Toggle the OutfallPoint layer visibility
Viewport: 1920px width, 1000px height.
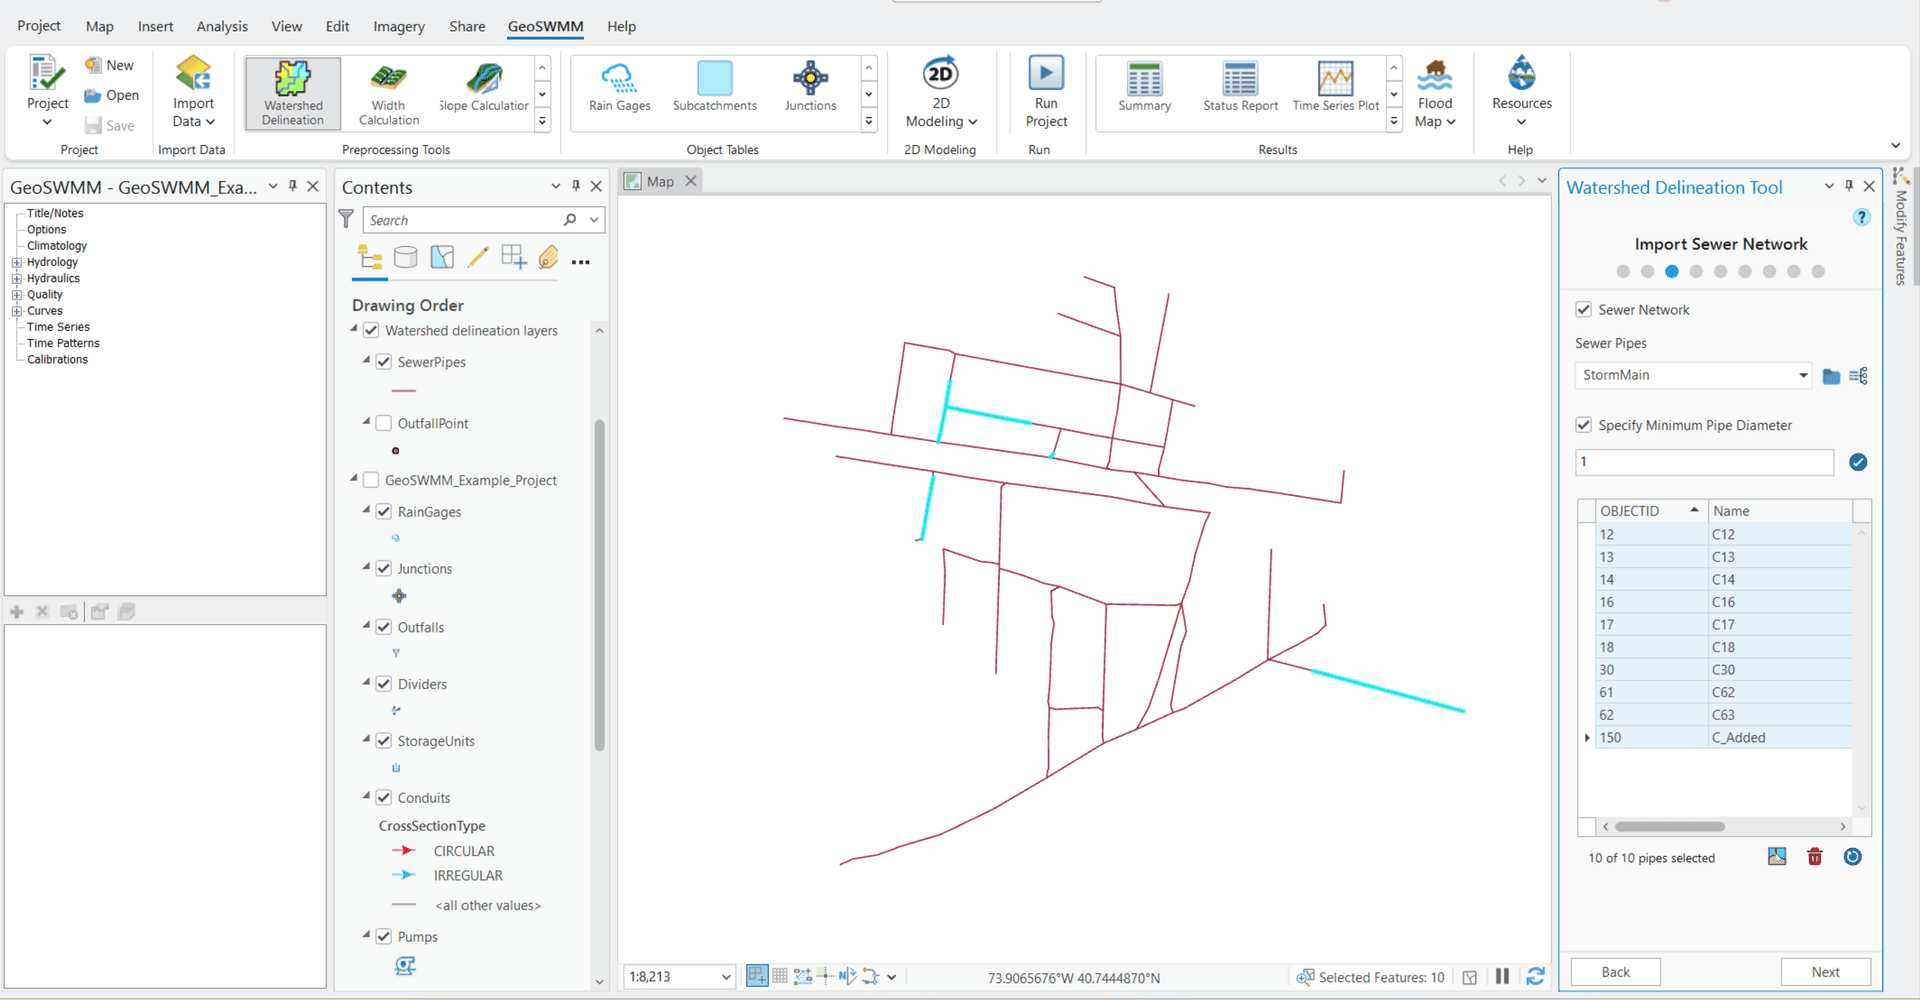pos(384,423)
